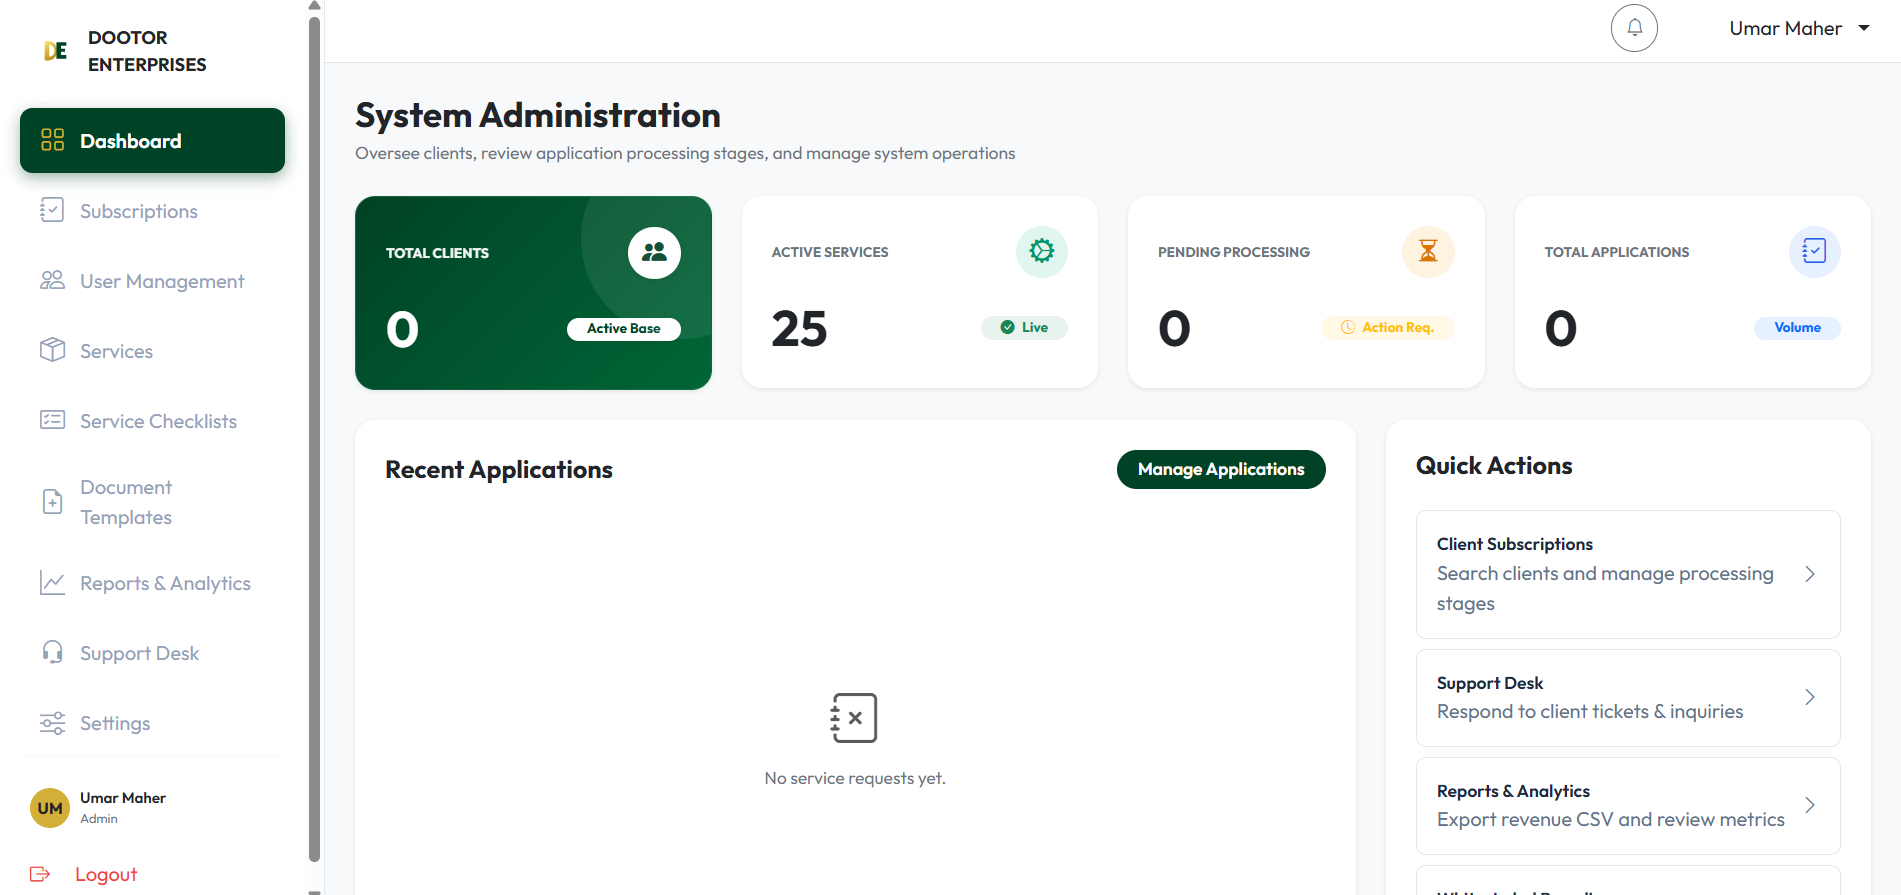1901x895 pixels.
Task: Click the Subscriptions checklist icon in sidebar
Action: (x=52, y=210)
